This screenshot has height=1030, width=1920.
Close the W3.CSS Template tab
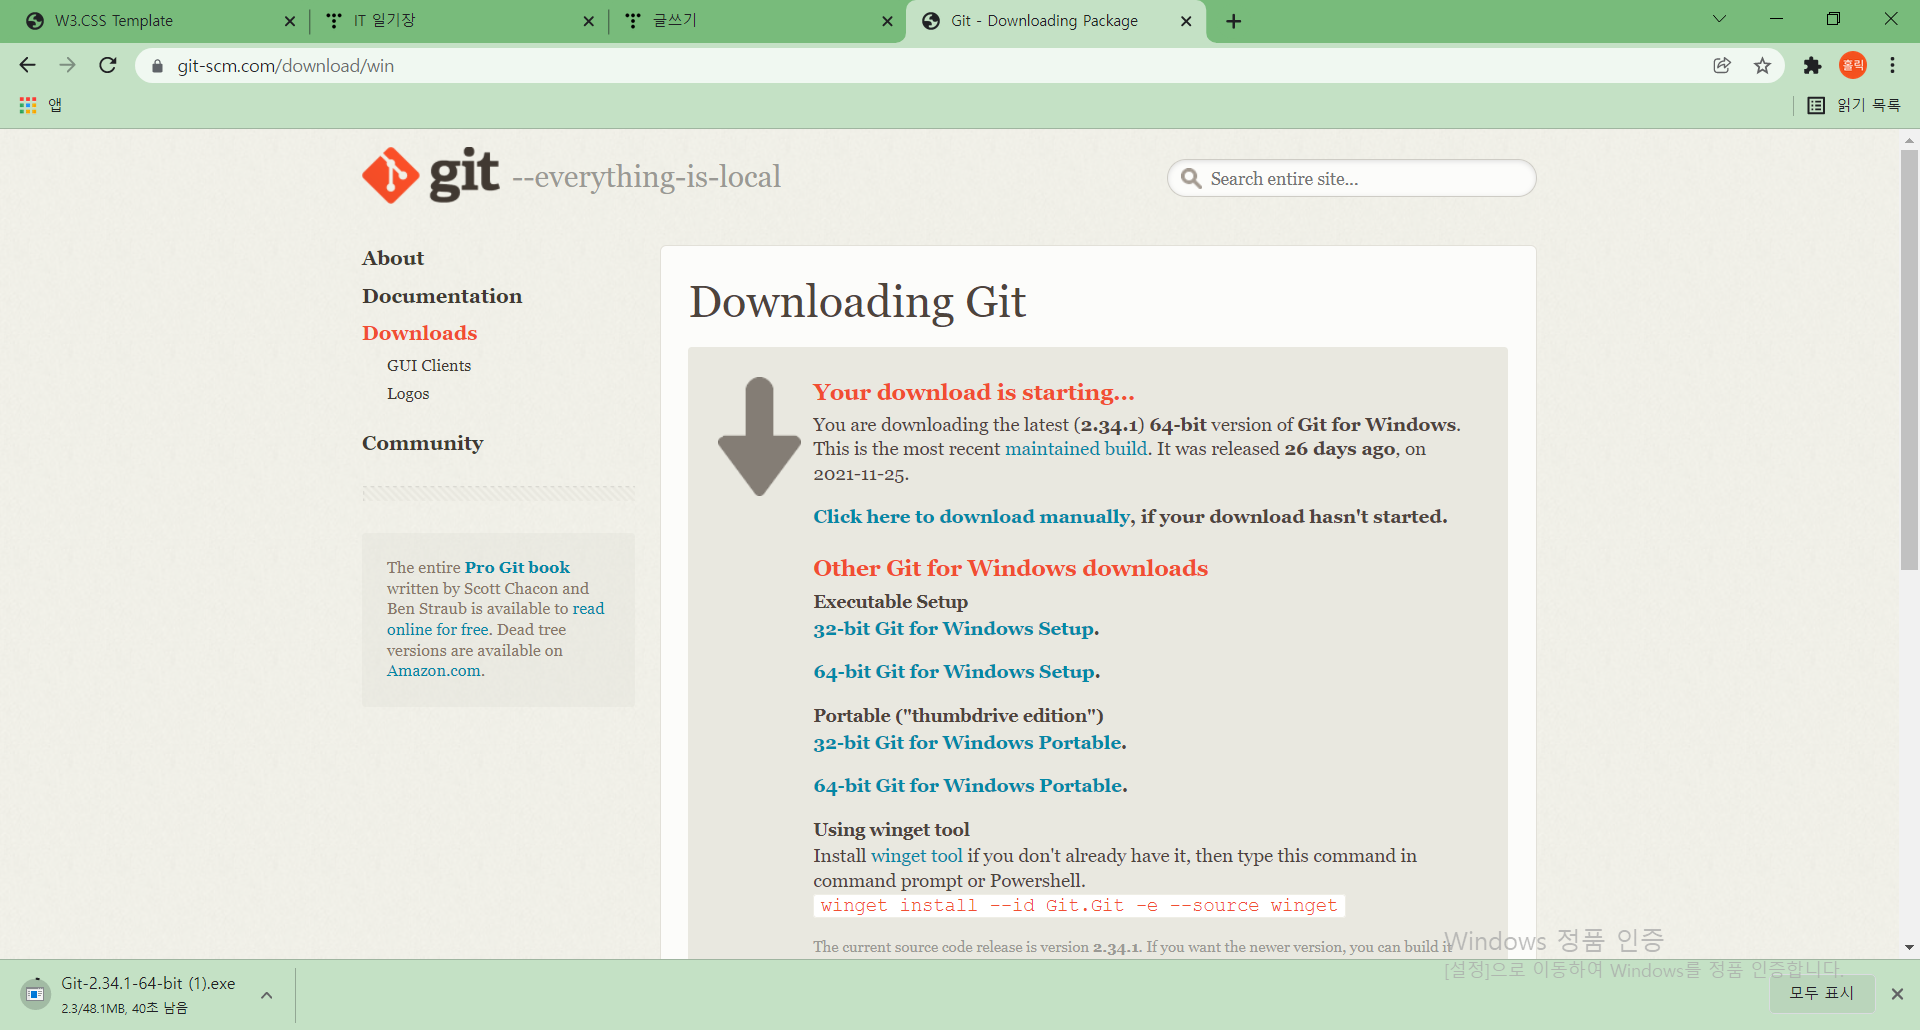click(x=290, y=21)
